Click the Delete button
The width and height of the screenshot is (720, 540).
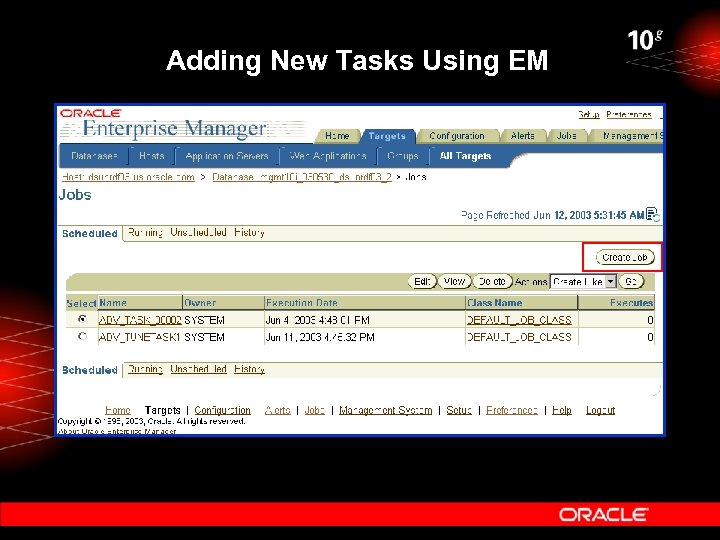tap(492, 281)
